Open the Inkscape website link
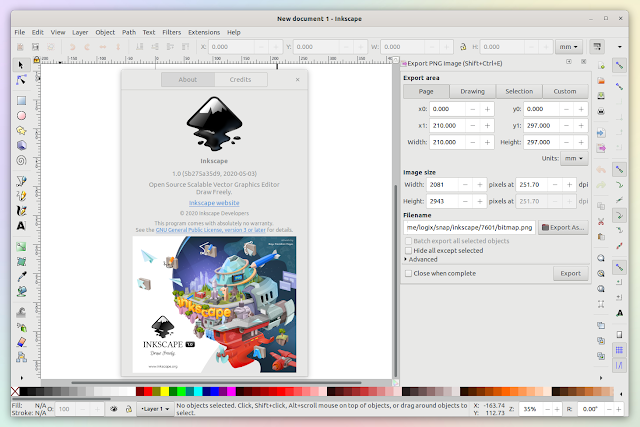 click(214, 203)
